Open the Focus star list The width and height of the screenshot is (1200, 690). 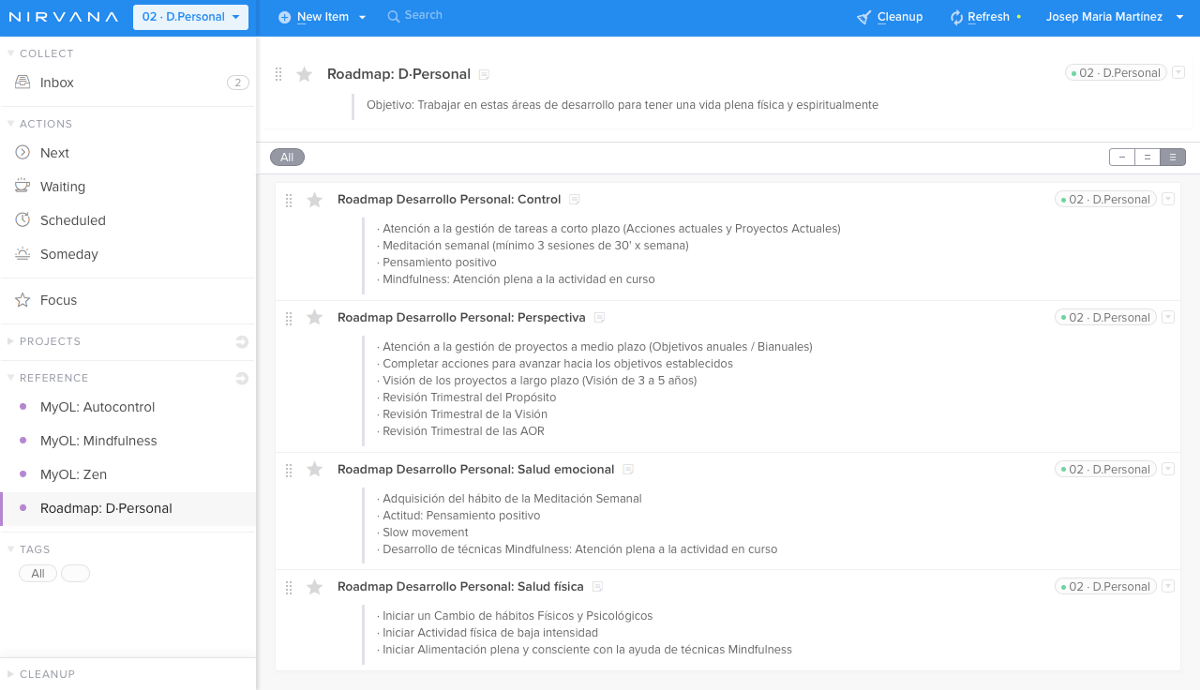point(23,300)
